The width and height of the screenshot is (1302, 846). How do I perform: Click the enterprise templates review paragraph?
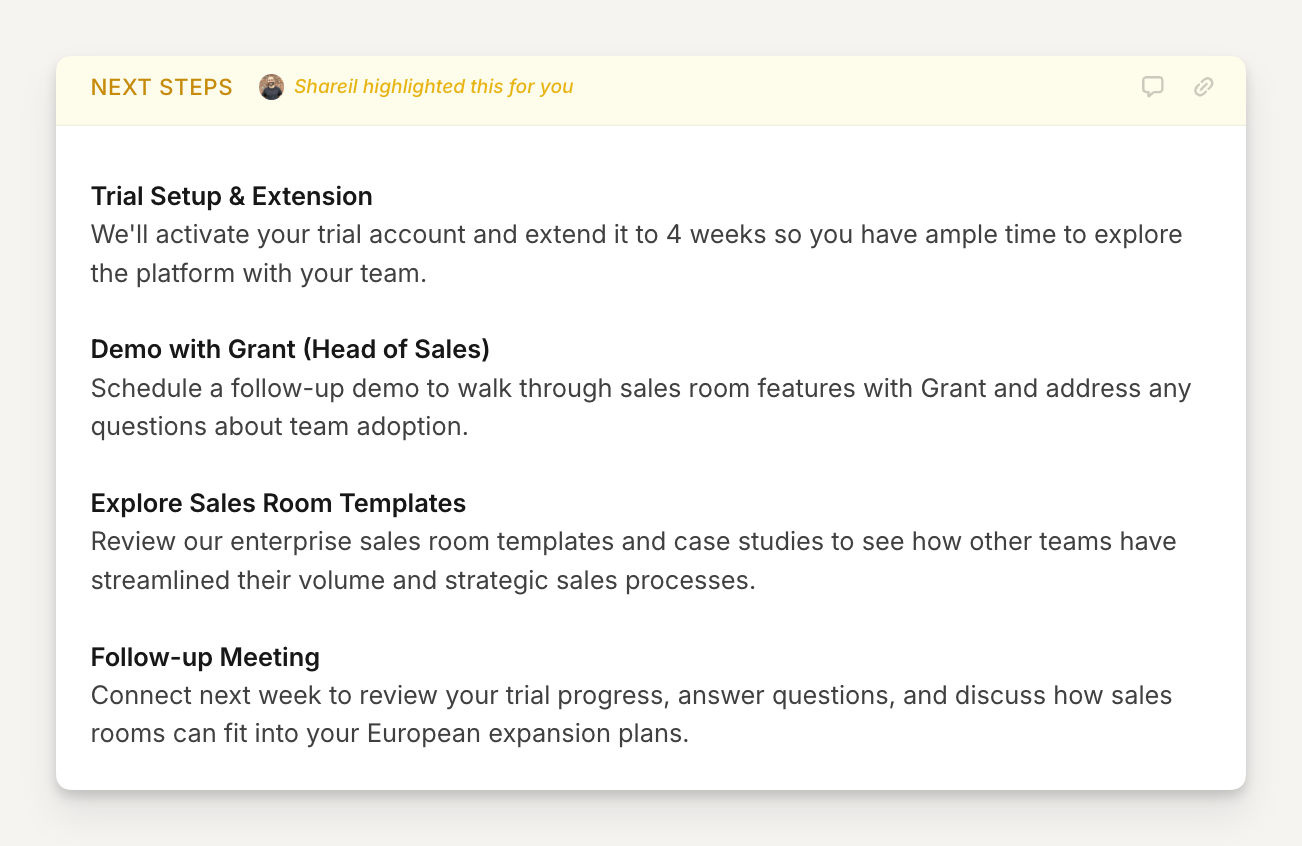[x=633, y=561]
